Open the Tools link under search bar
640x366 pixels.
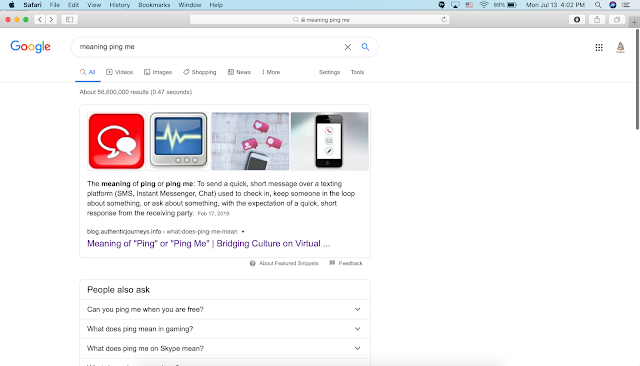click(x=357, y=72)
